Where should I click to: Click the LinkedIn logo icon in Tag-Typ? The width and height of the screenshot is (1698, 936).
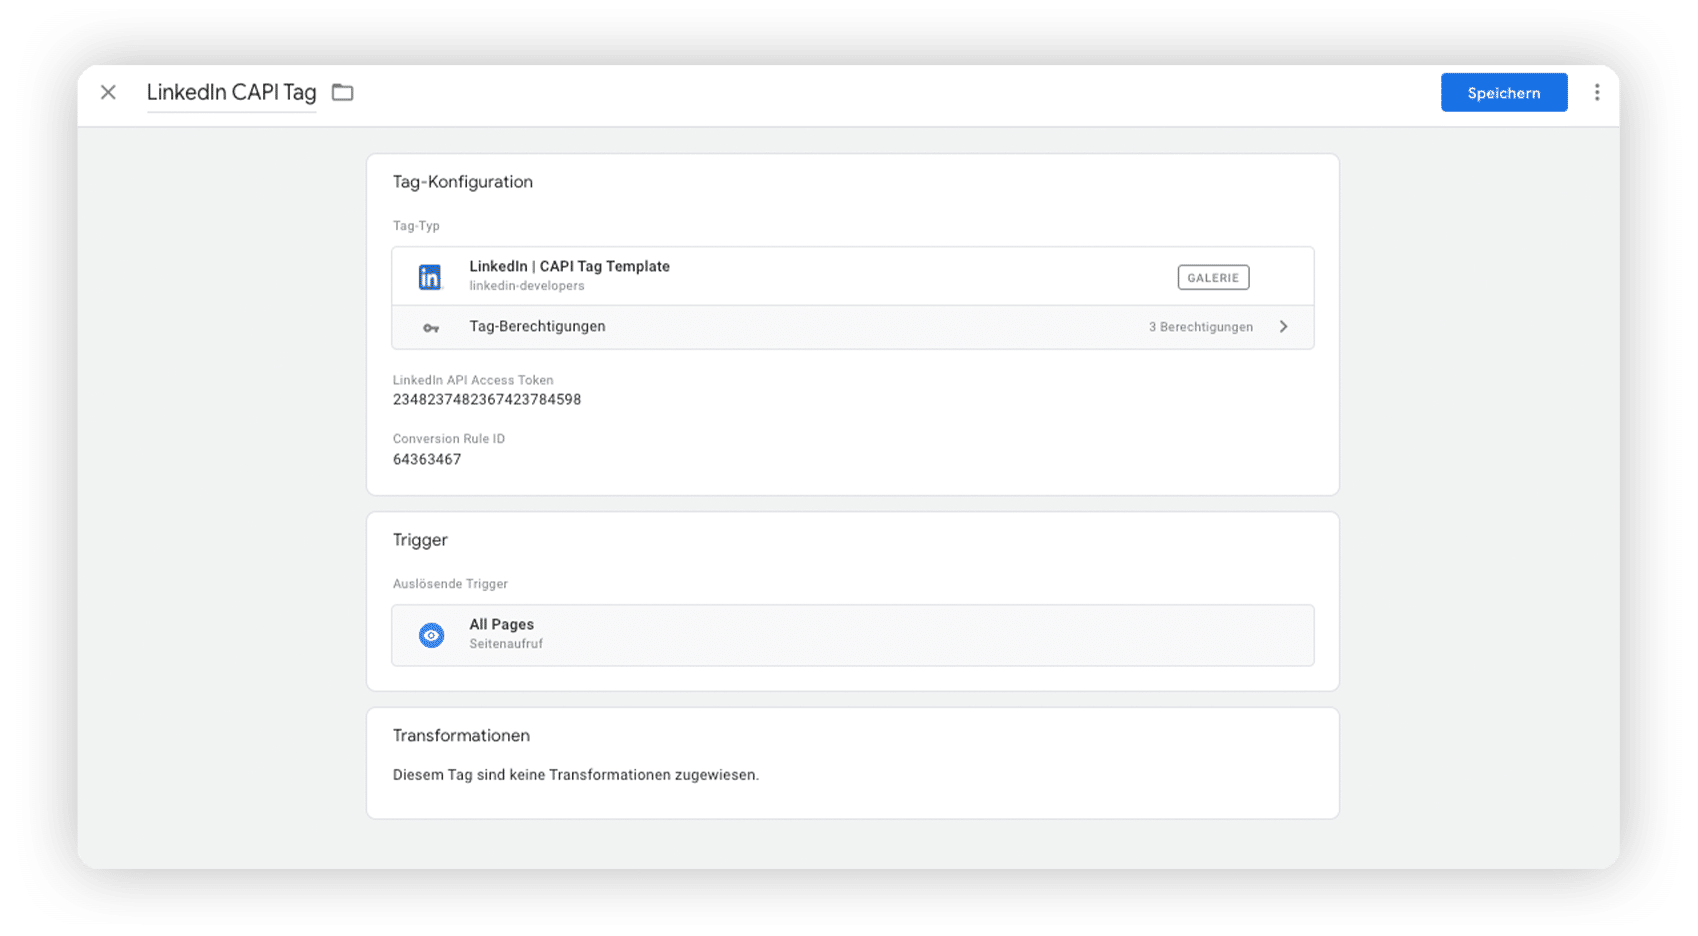pyautogui.click(x=430, y=277)
